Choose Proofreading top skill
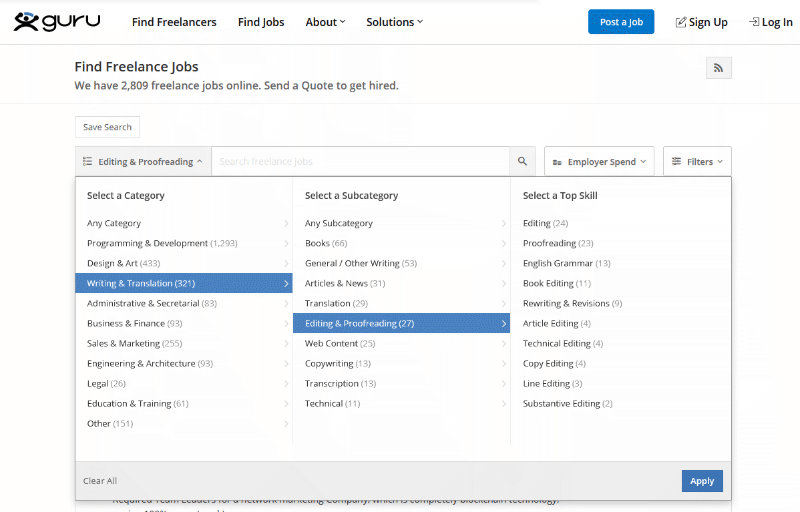This screenshot has width=800, height=512. [558, 243]
